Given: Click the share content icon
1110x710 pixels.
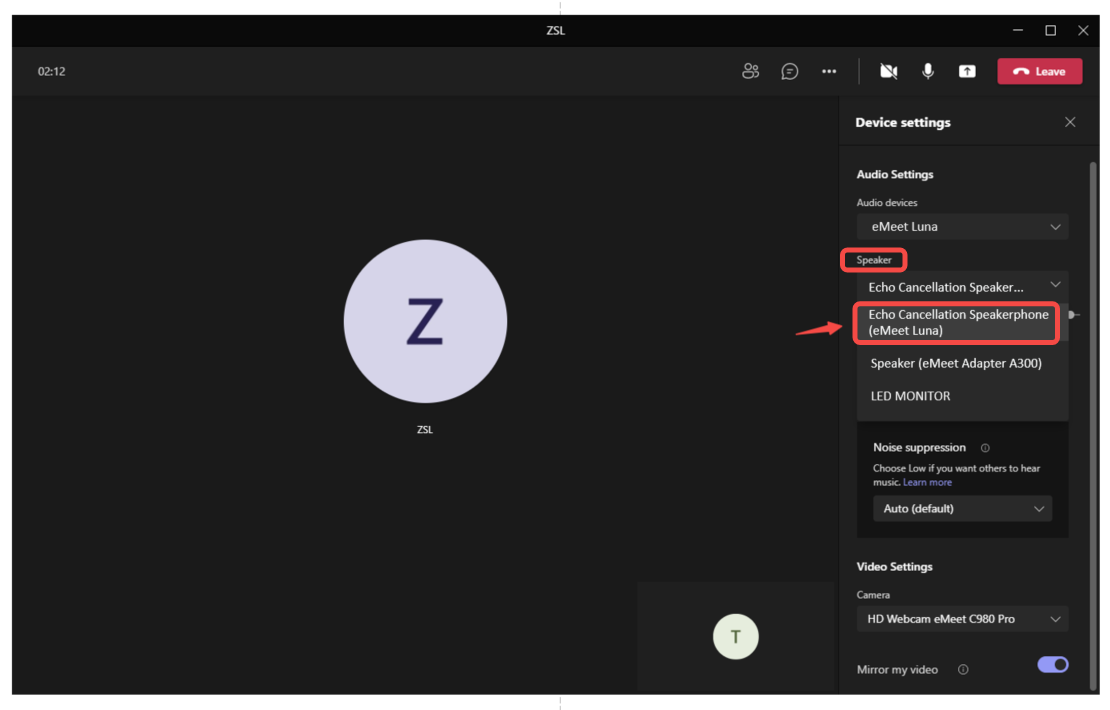Looking at the screenshot, I should [967, 71].
